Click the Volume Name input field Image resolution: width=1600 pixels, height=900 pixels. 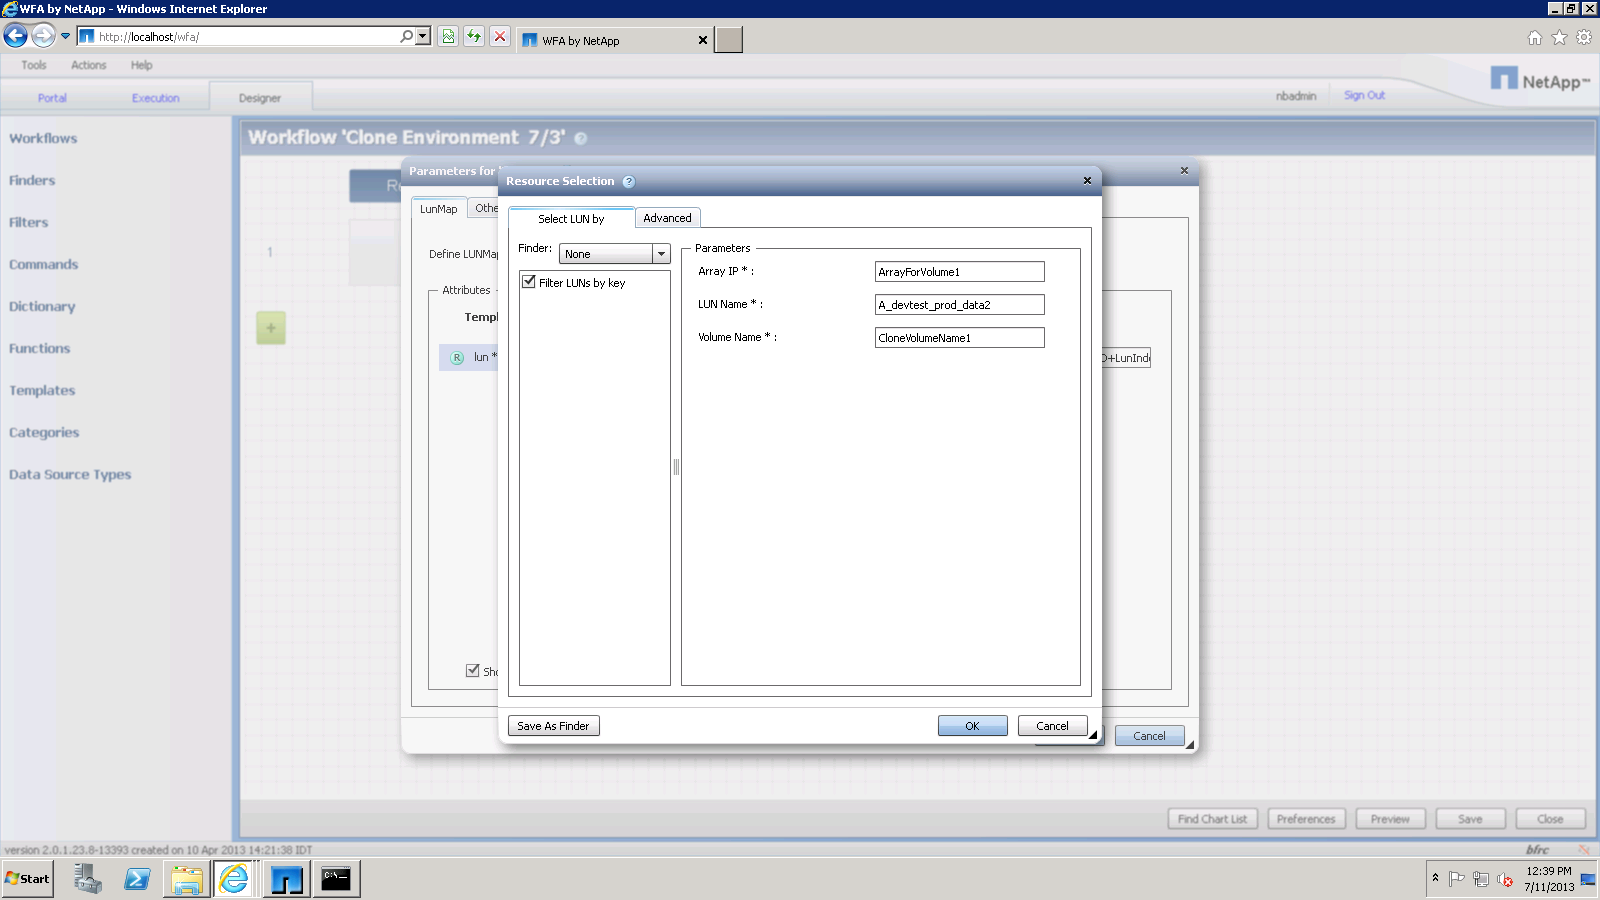959,338
